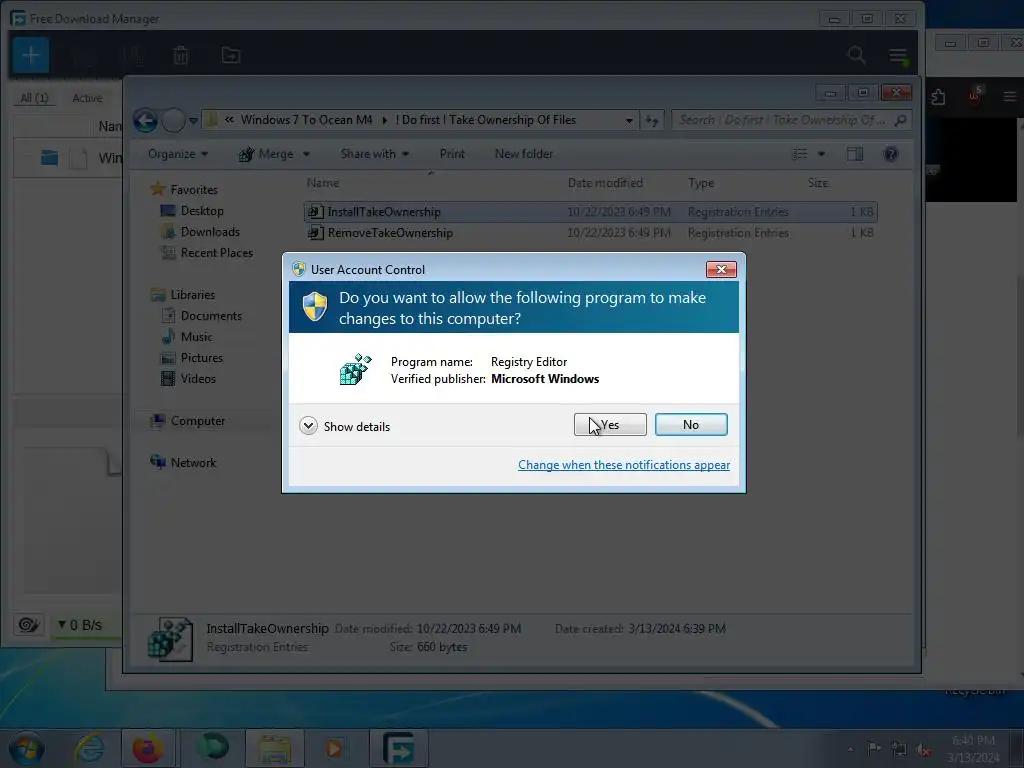Select Computer in the navigation pane
Image resolution: width=1024 pixels, height=768 pixels.
pos(197,421)
